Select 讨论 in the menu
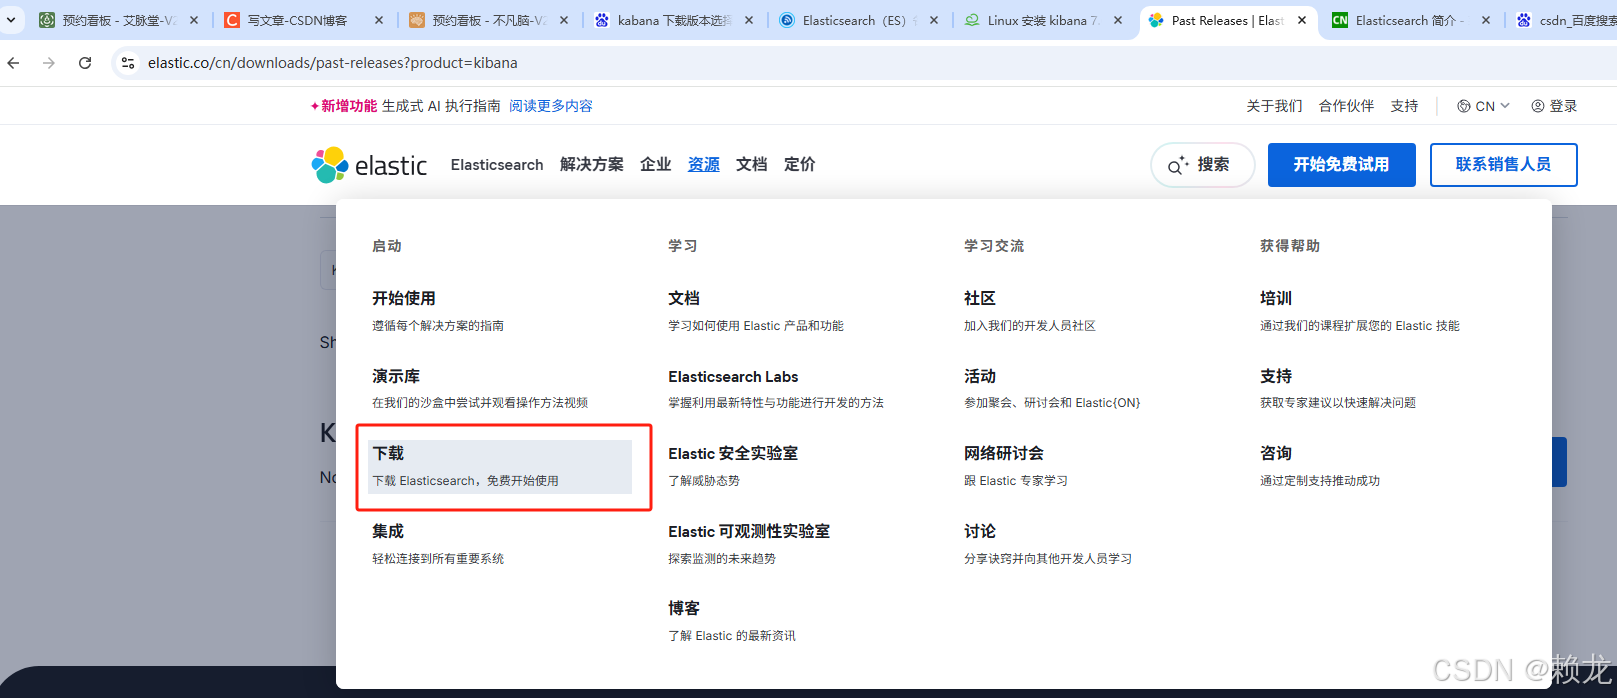This screenshot has height=698, width=1617. 980,531
